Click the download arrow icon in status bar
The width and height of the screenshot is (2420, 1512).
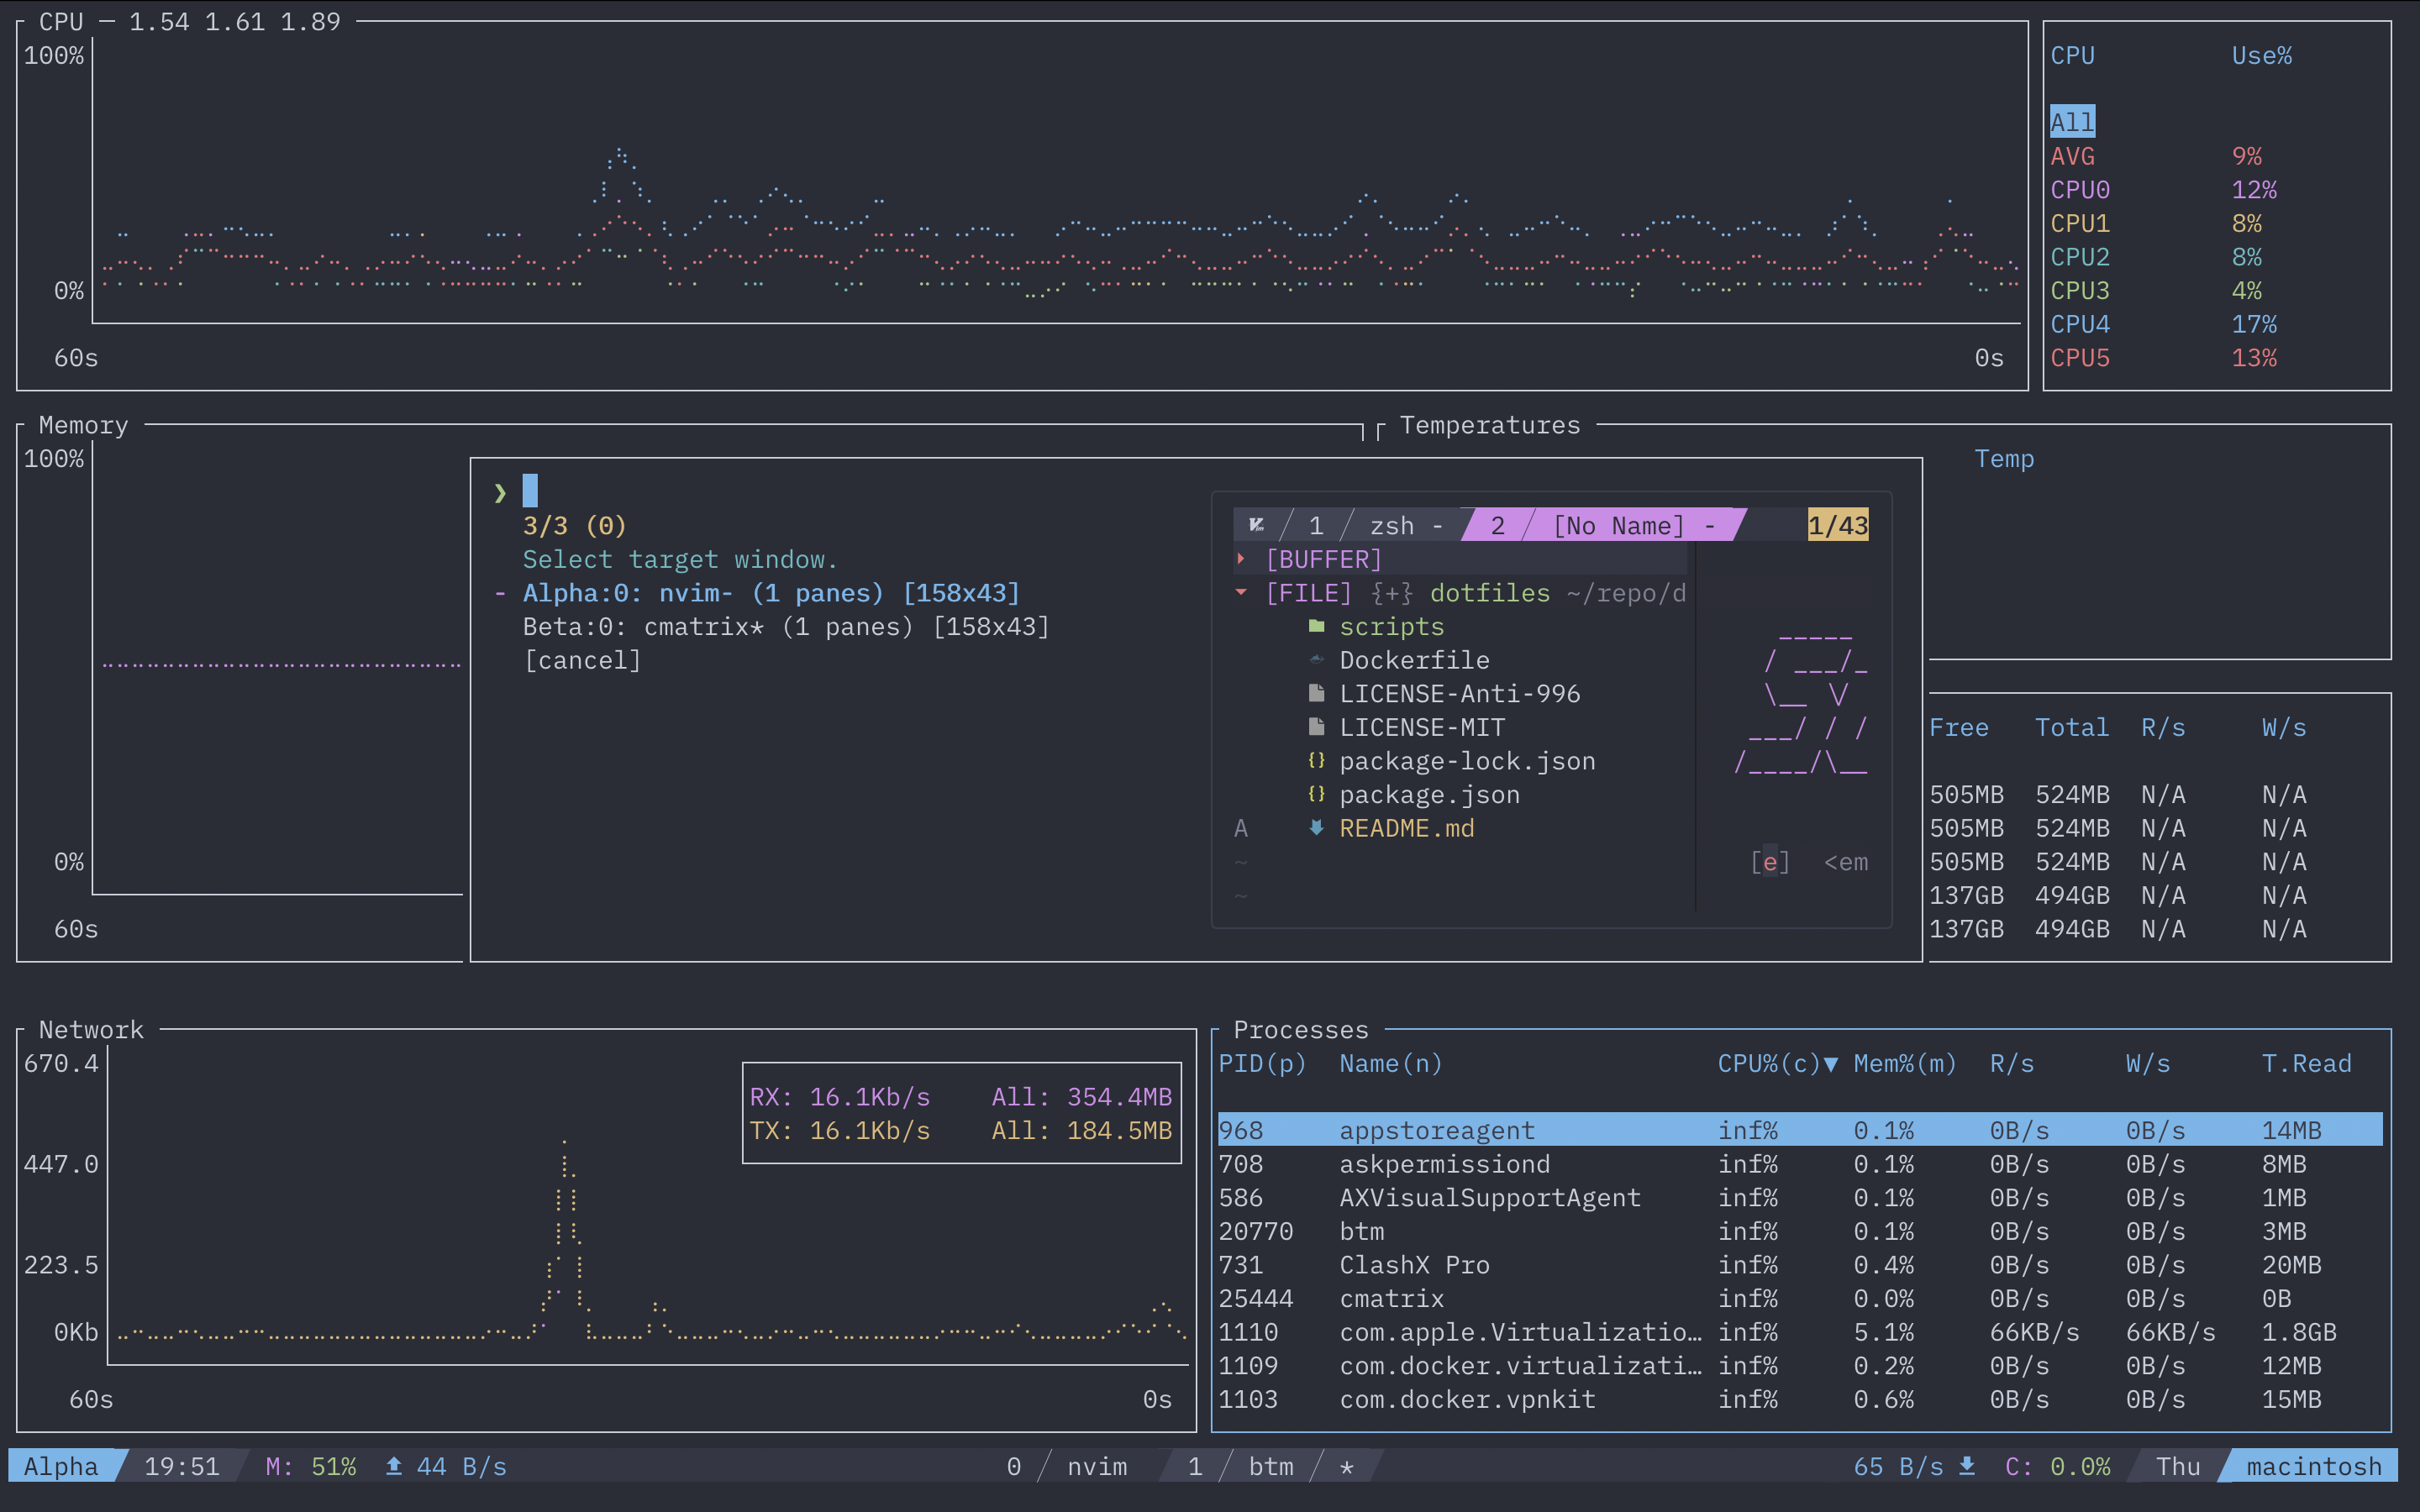pyautogui.click(x=1967, y=1466)
